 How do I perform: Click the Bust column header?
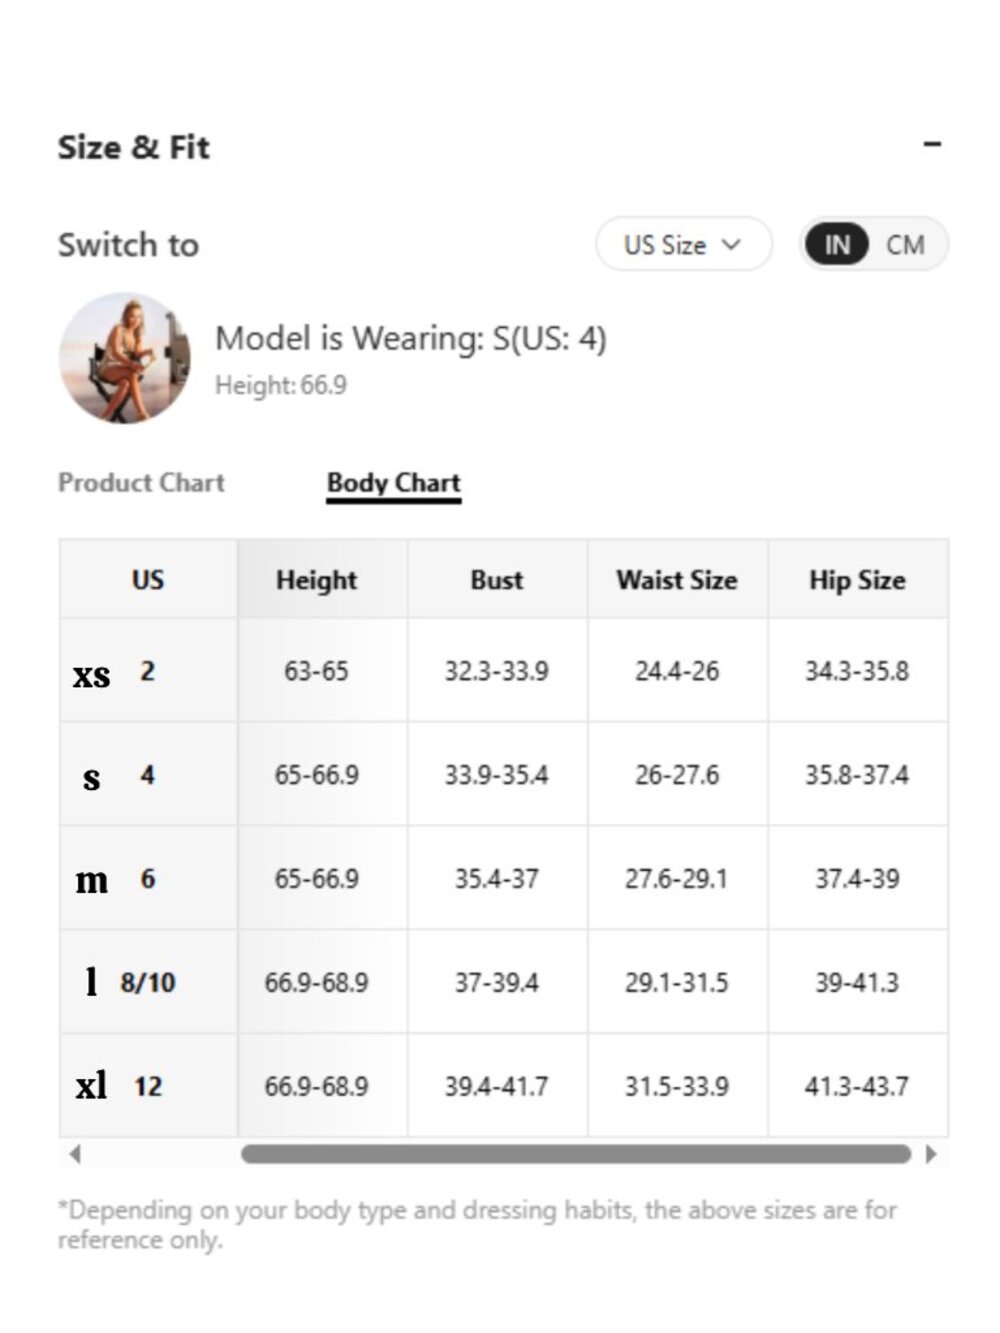tap(497, 579)
